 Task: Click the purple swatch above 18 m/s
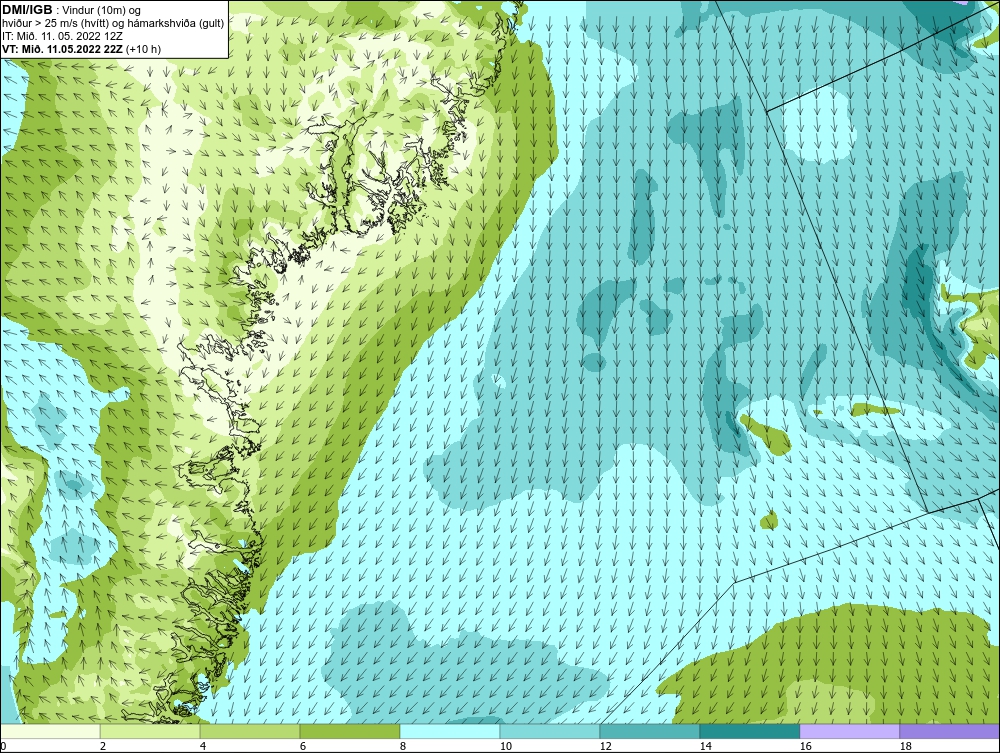[x=949, y=731]
